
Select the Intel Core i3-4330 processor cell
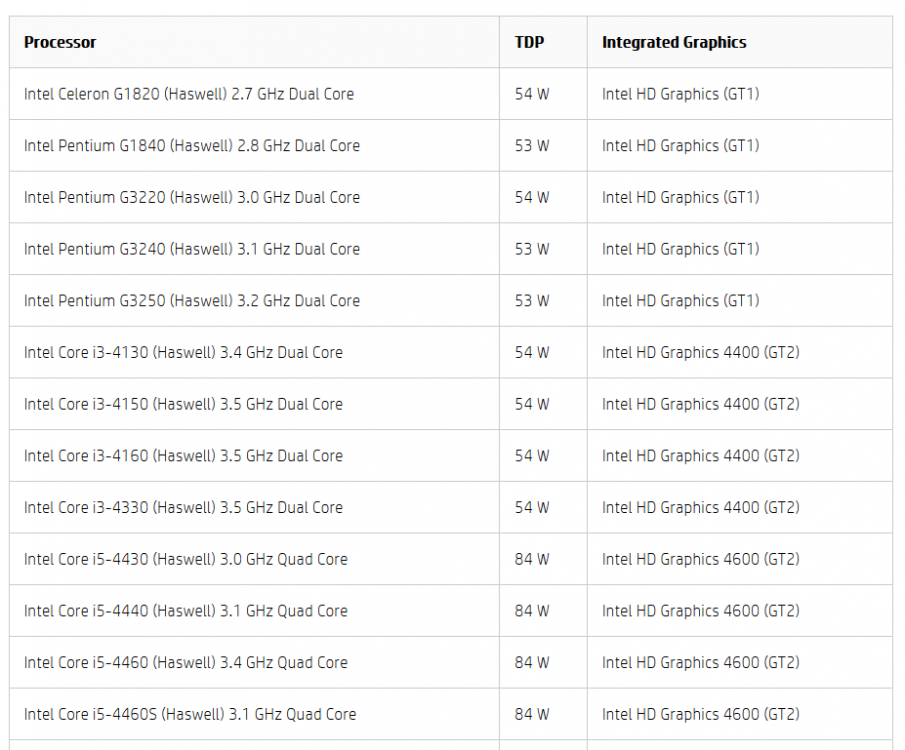183,508
